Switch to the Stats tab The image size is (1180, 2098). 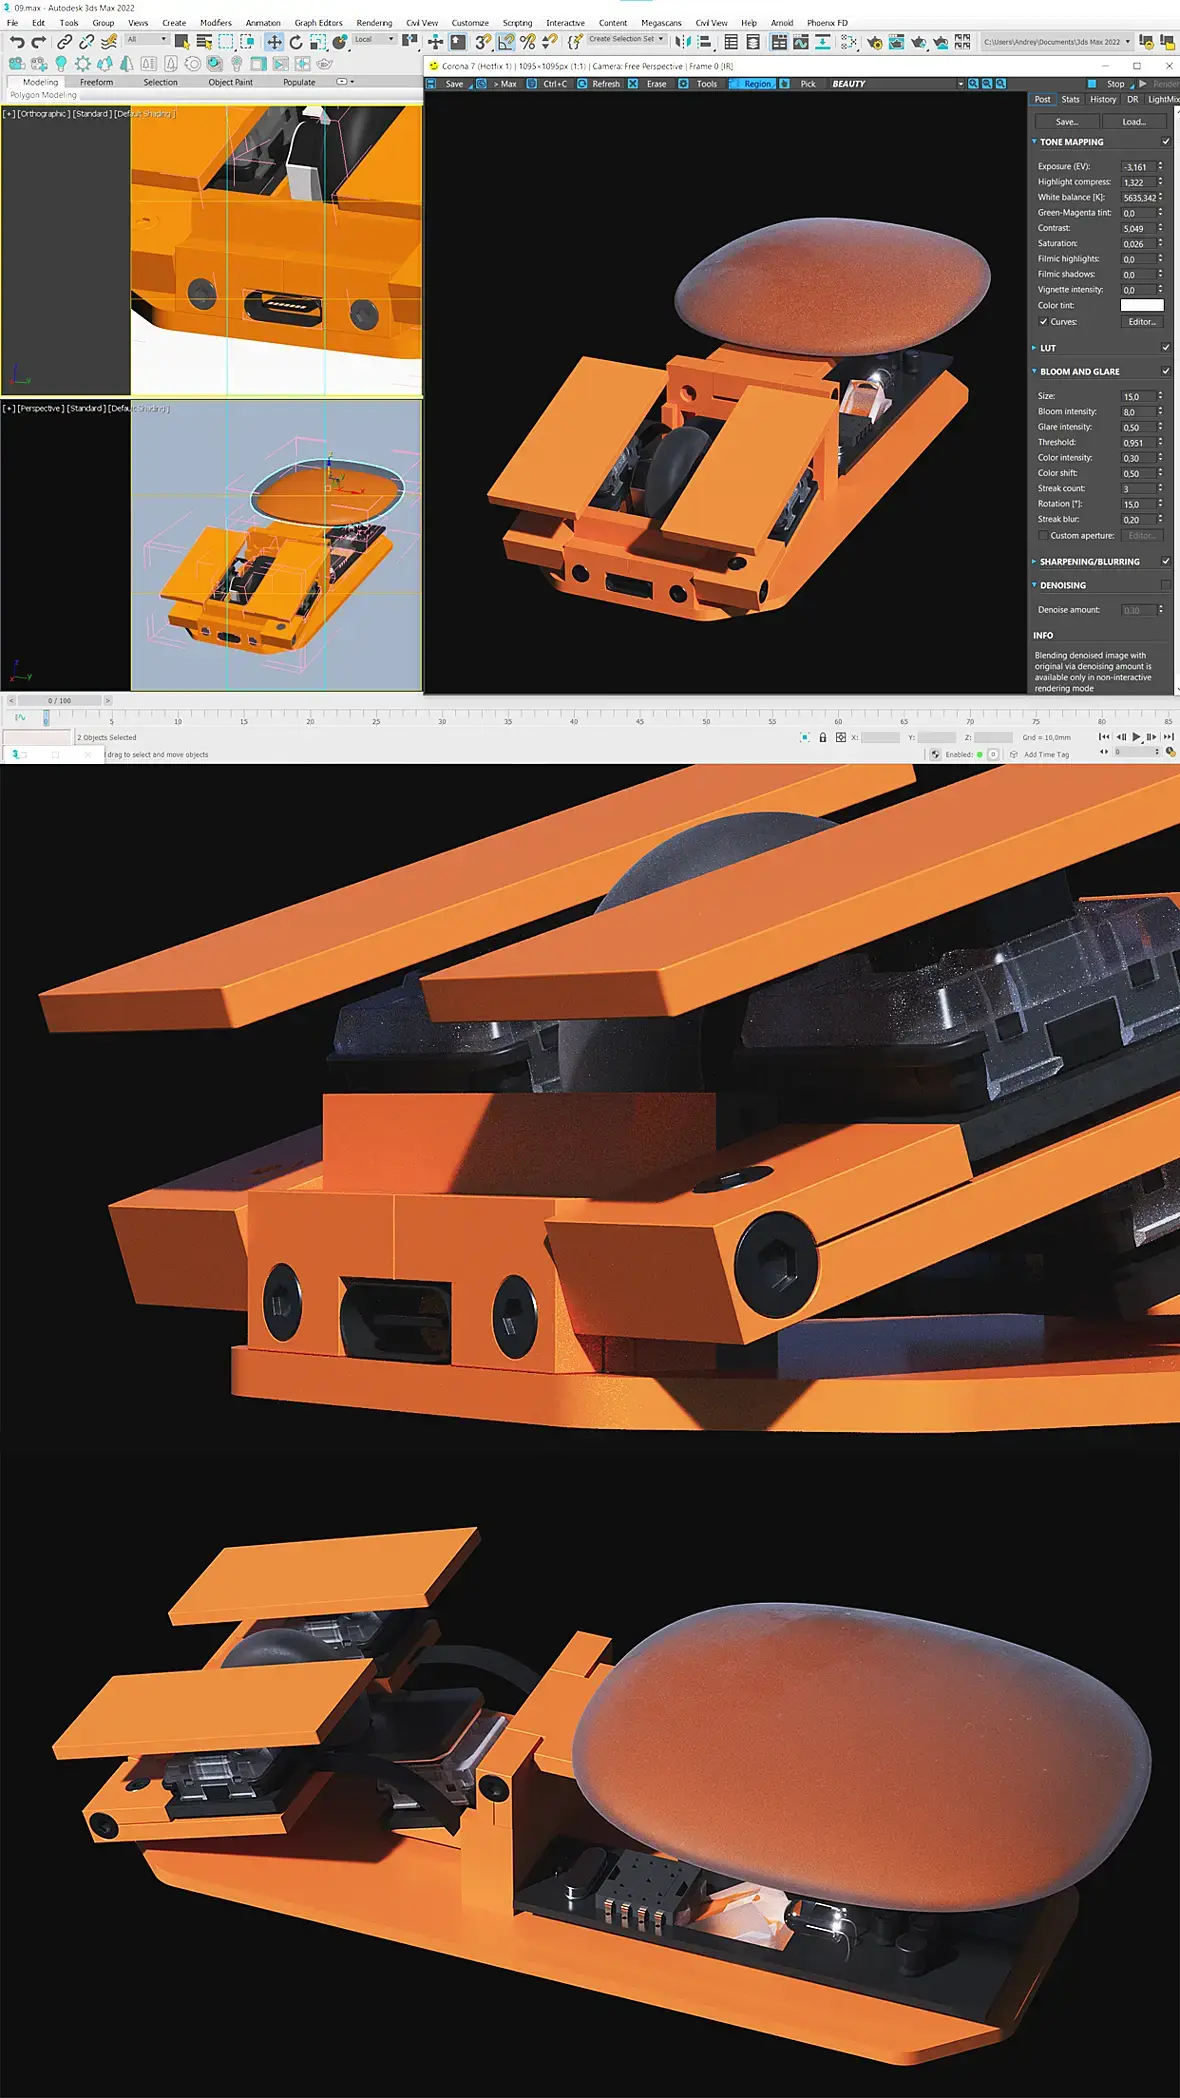click(x=1070, y=99)
